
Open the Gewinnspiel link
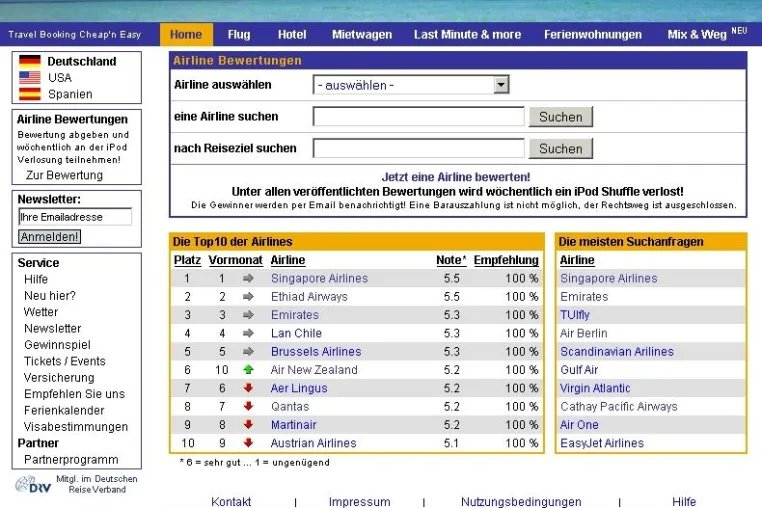pos(57,345)
